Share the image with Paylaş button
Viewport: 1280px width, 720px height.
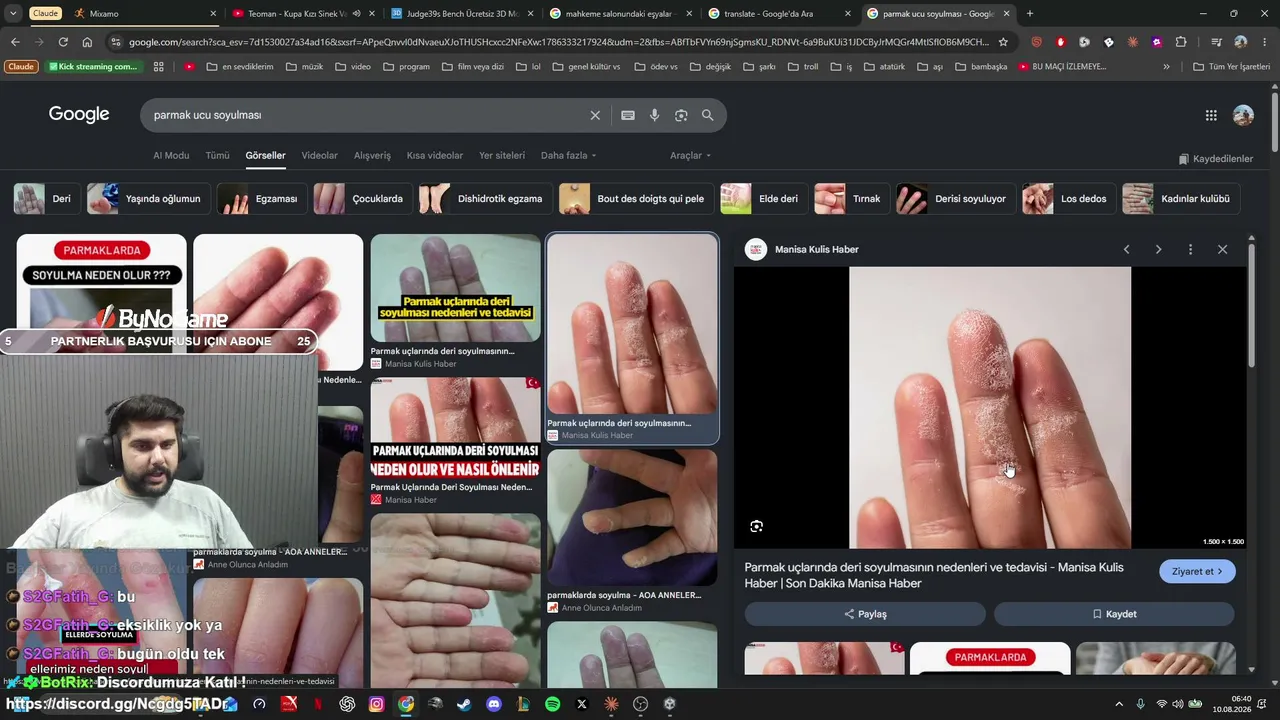pyautogui.click(x=865, y=614)
